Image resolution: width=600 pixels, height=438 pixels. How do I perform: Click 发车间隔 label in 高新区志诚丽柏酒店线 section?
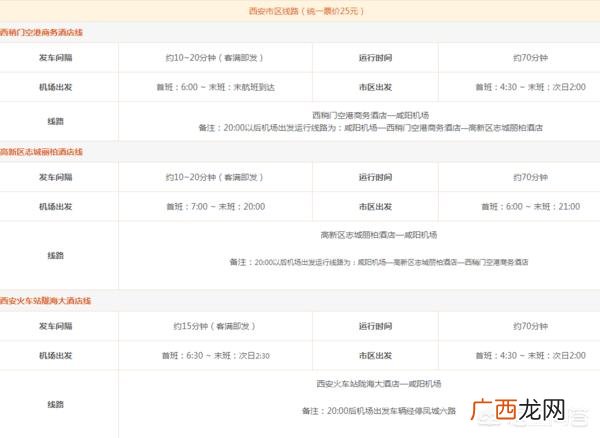tap(55, 177)
